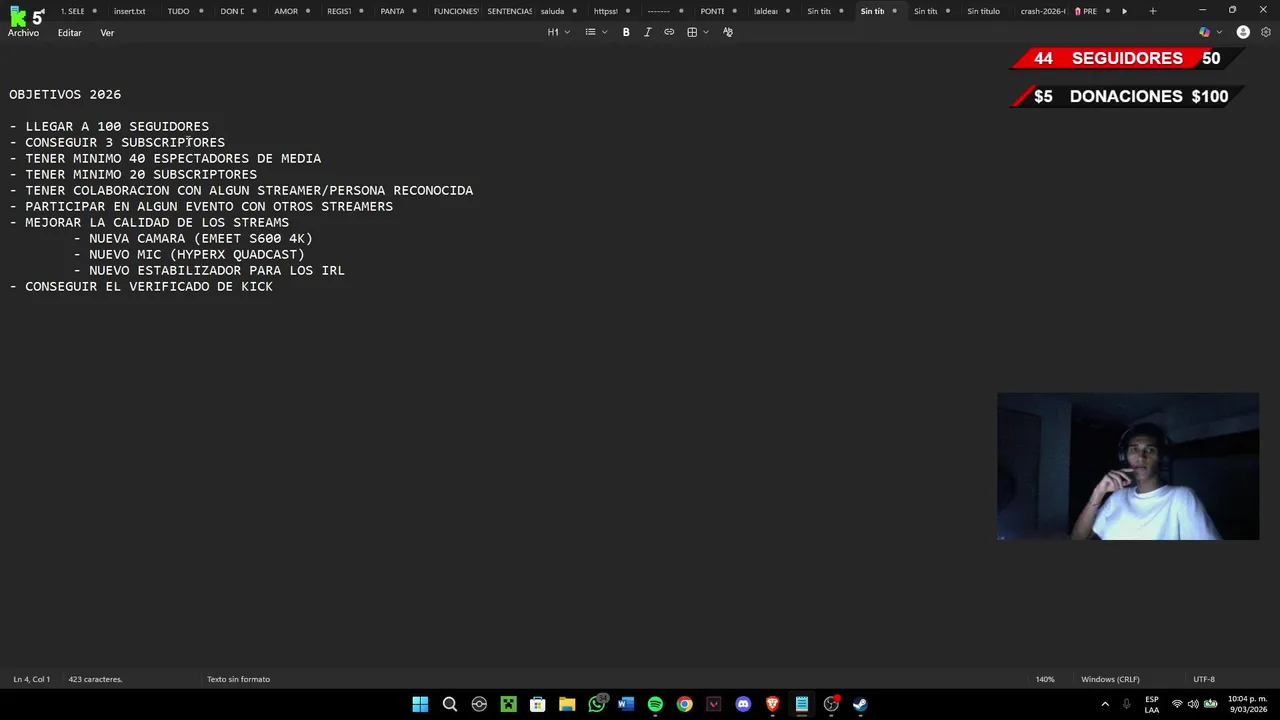Switch to the TUDO tab
Image resolution: width=1280 pixels, height=720 pixels.
pyautogui.click(x=178, y=11)
